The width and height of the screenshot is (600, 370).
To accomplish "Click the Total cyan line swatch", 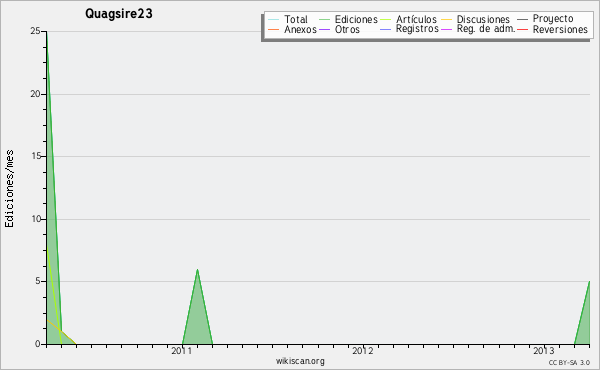I will [274, 20].
